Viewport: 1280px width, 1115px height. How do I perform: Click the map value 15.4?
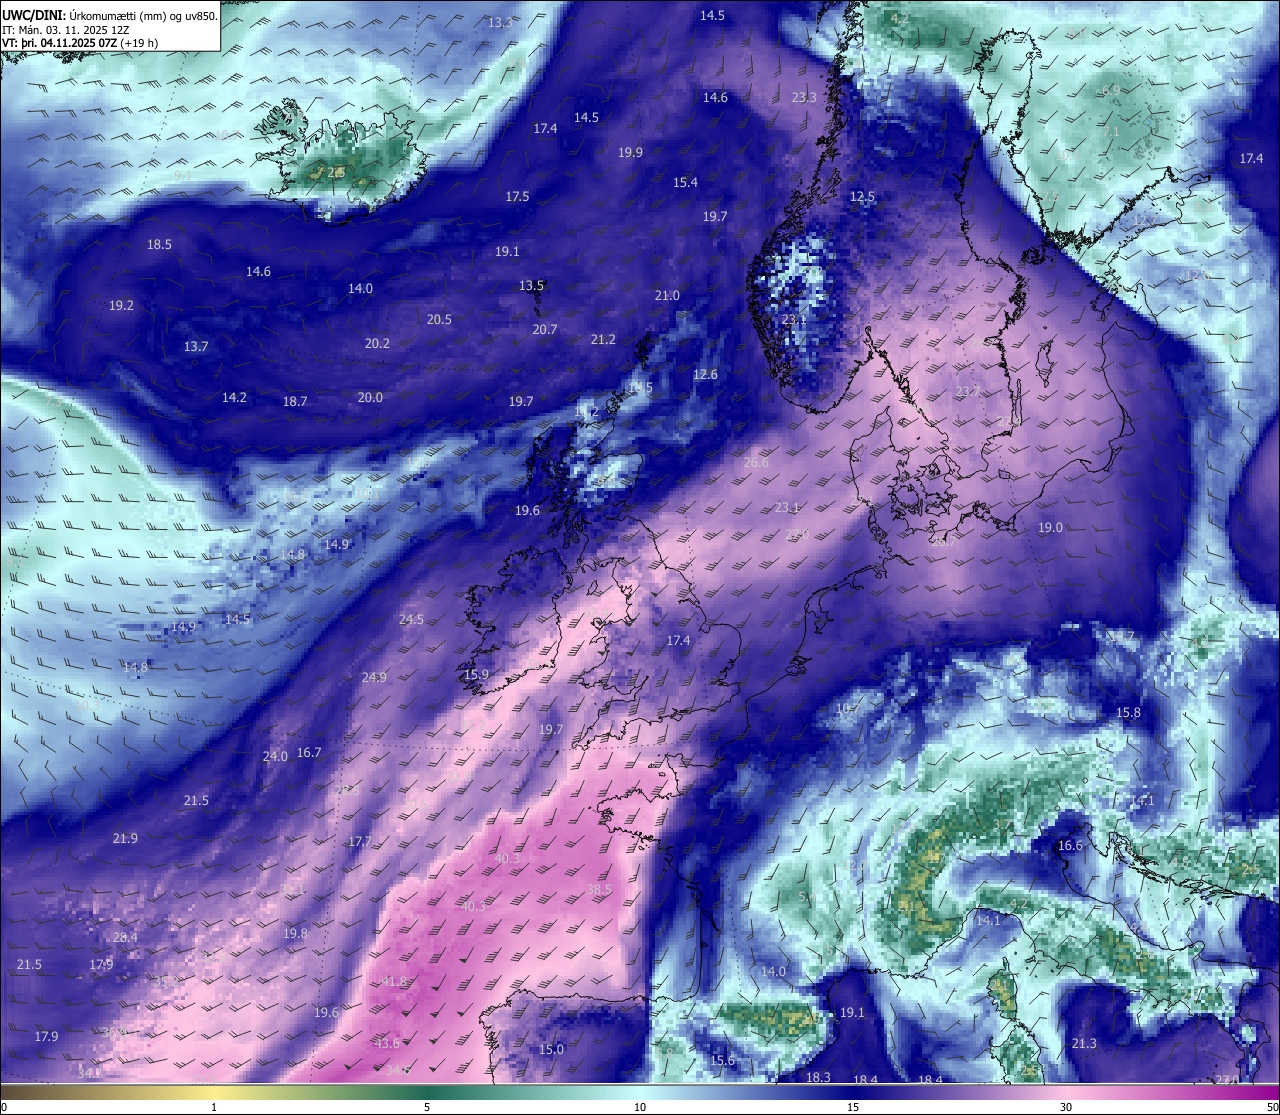685,183
